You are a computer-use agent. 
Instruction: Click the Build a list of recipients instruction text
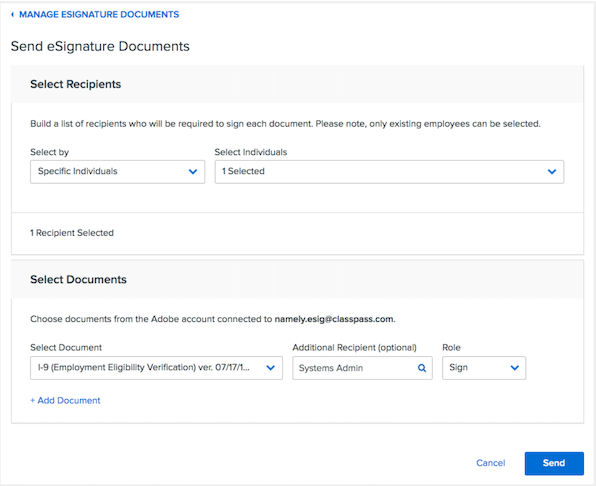tap(285, 124)
